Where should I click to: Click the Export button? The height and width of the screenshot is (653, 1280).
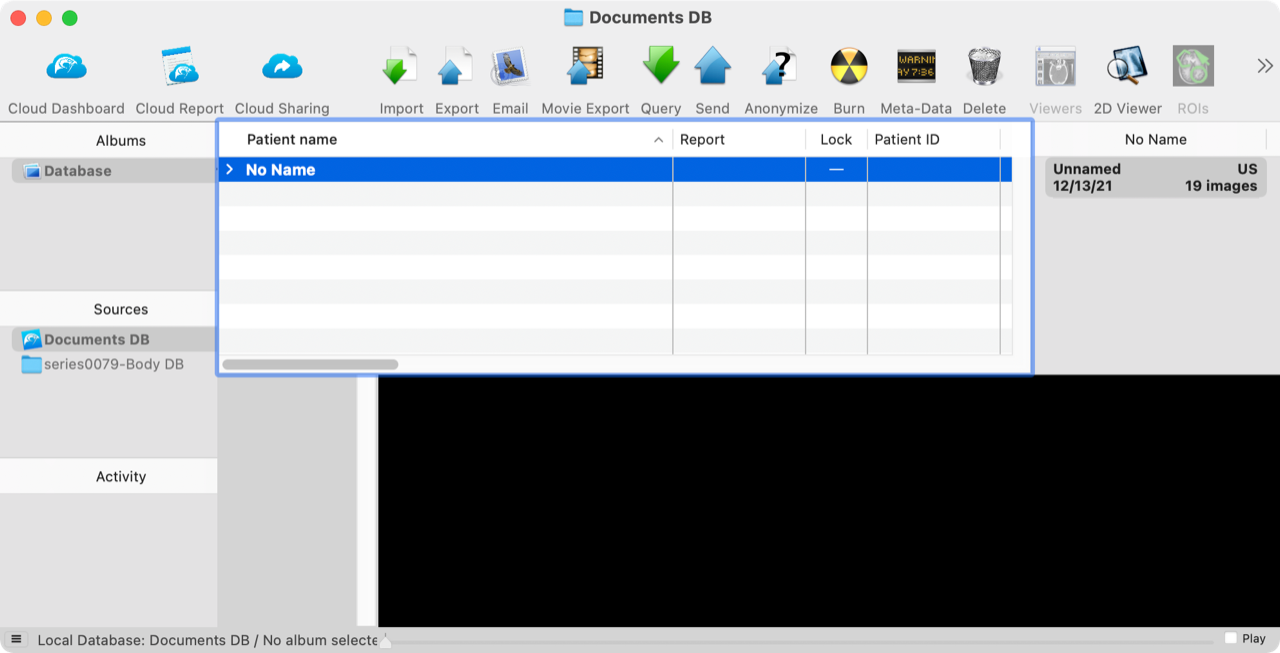[456, 70]
